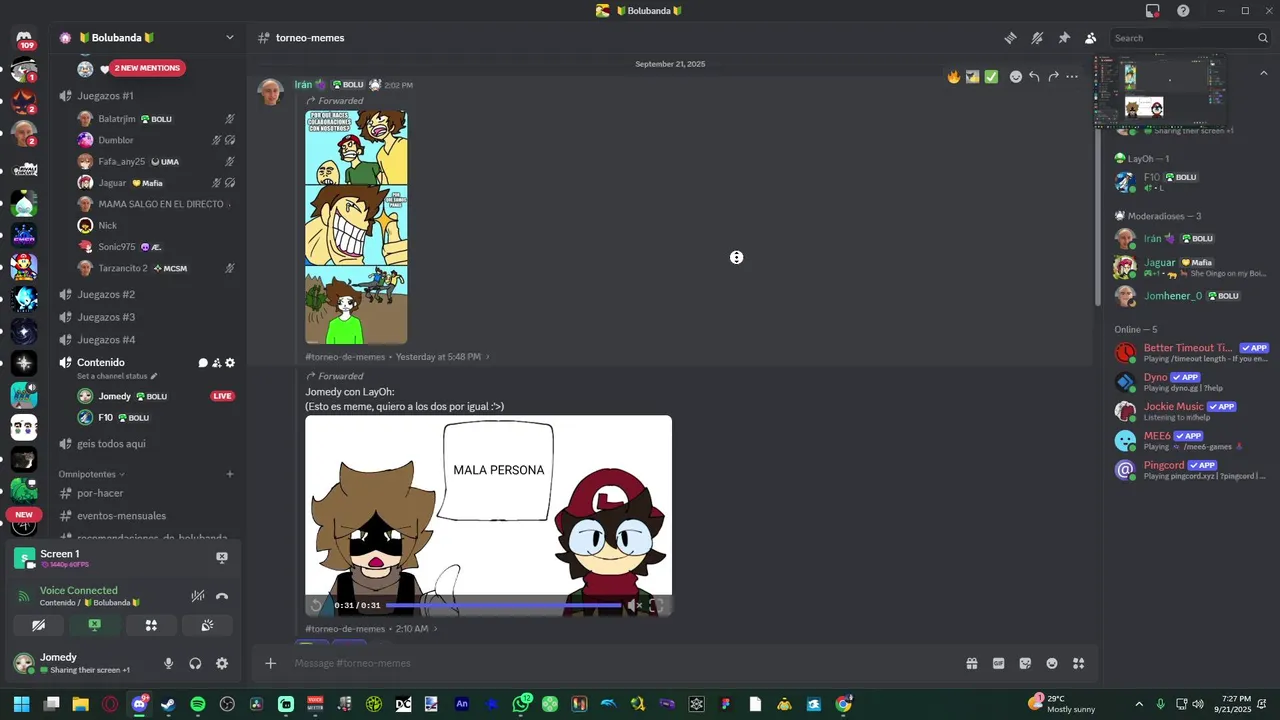Open chat for Contenido voice channel
This screenshot has width=1280, height=720.
click(203, 363)
